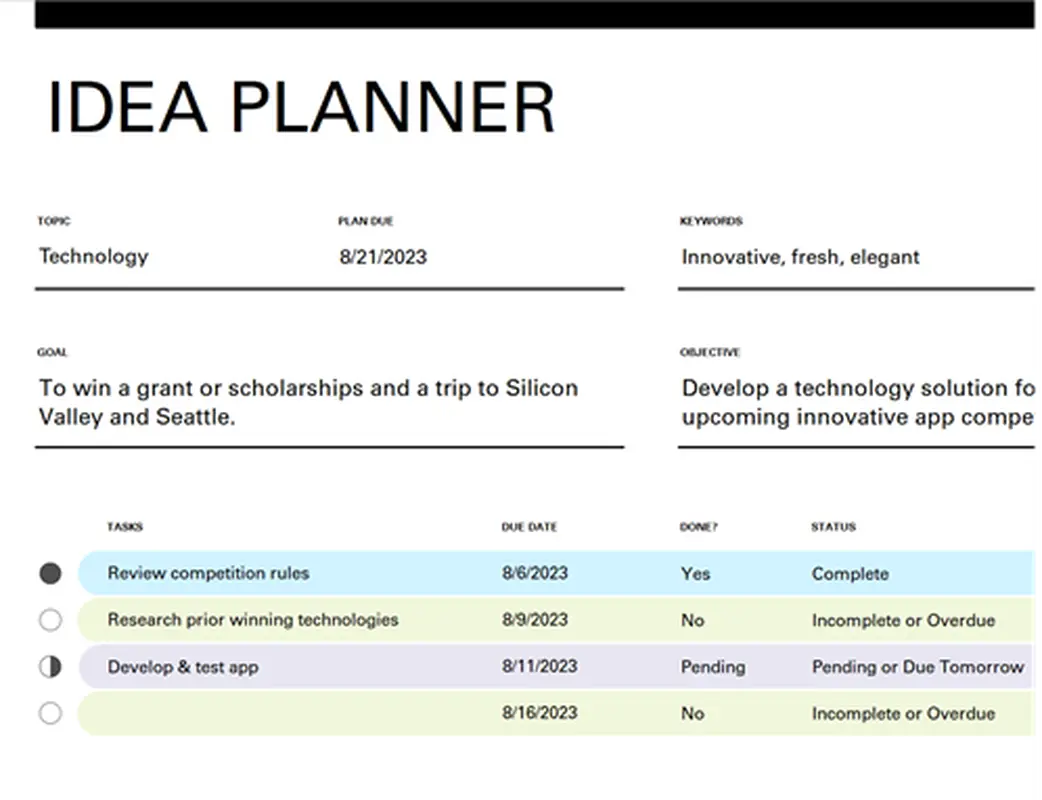Screen dimensions: 1042x800
Task: Click the half-filled circle beside Develop & test app
Action: tap(50, 667)
